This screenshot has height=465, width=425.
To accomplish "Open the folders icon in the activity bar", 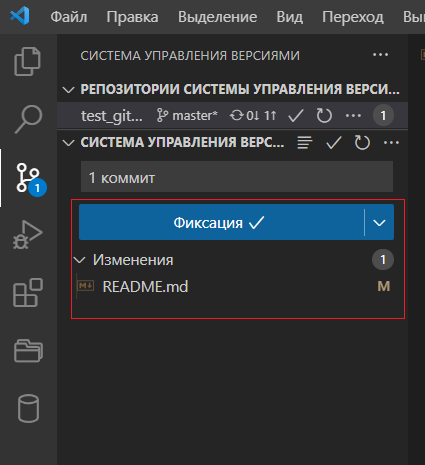I will pos(28,351).
